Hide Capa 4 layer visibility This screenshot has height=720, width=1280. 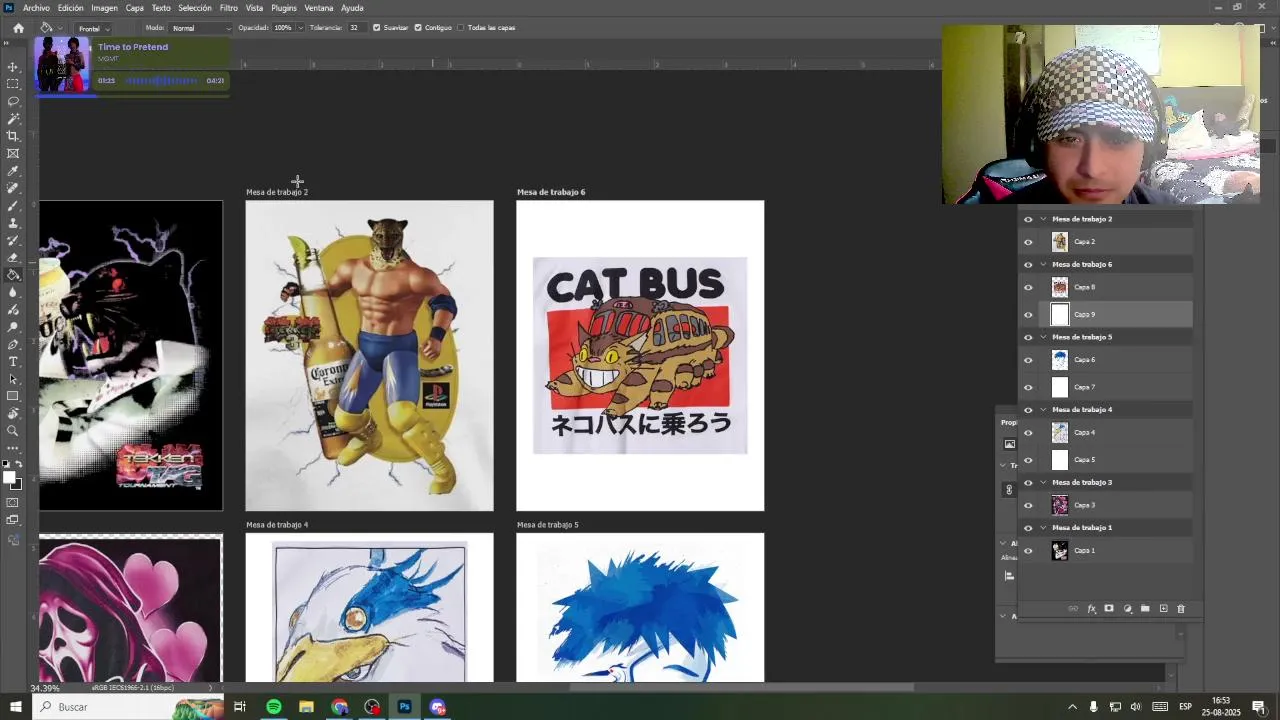click(x=1028, y=433)
